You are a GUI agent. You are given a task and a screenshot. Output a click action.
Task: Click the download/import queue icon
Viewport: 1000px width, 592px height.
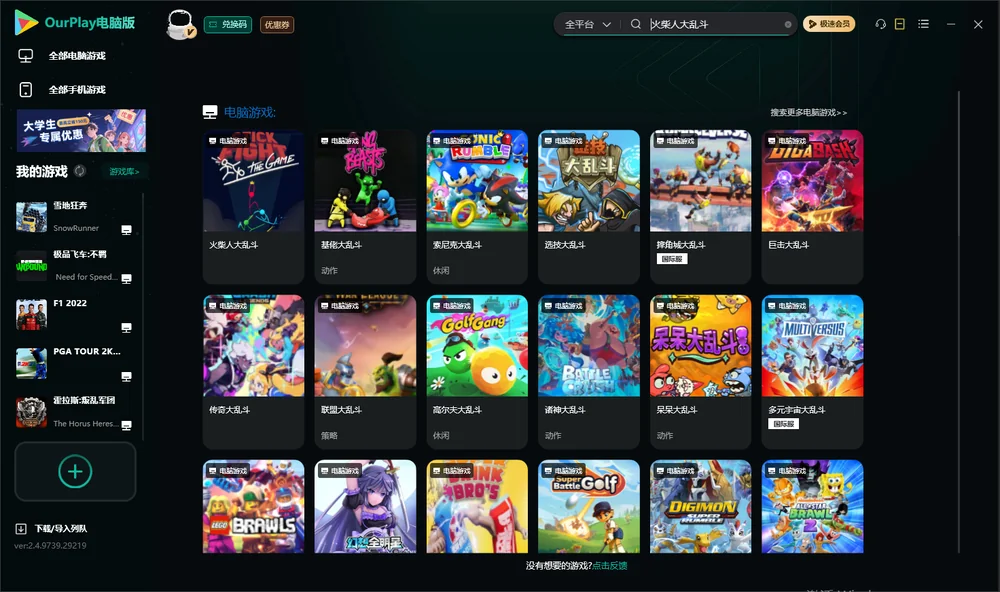pyautogui.click(x=21, y=528)
